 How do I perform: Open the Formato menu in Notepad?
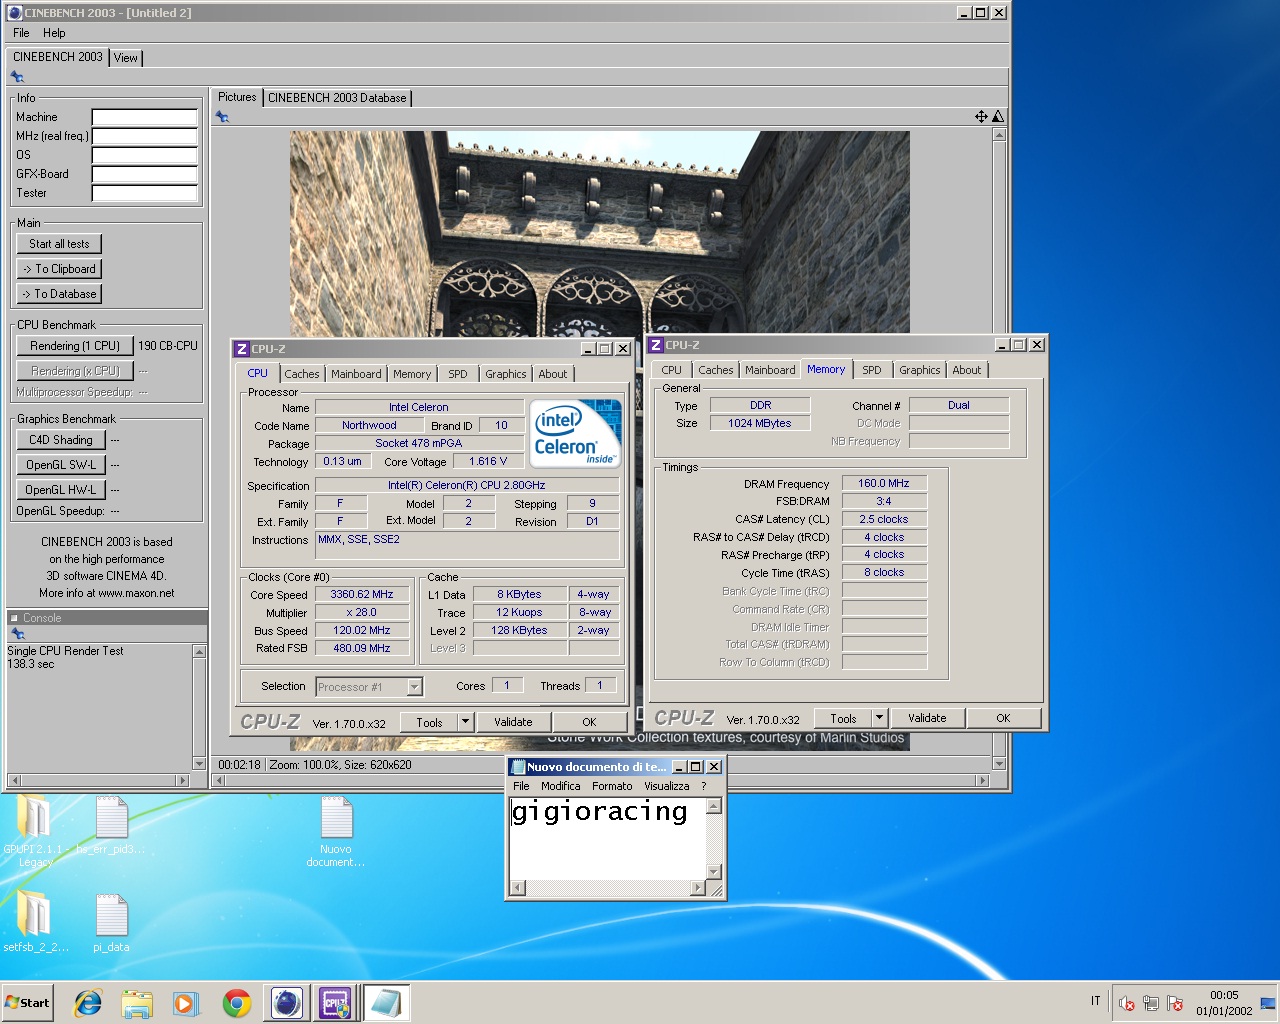[612, 786]
